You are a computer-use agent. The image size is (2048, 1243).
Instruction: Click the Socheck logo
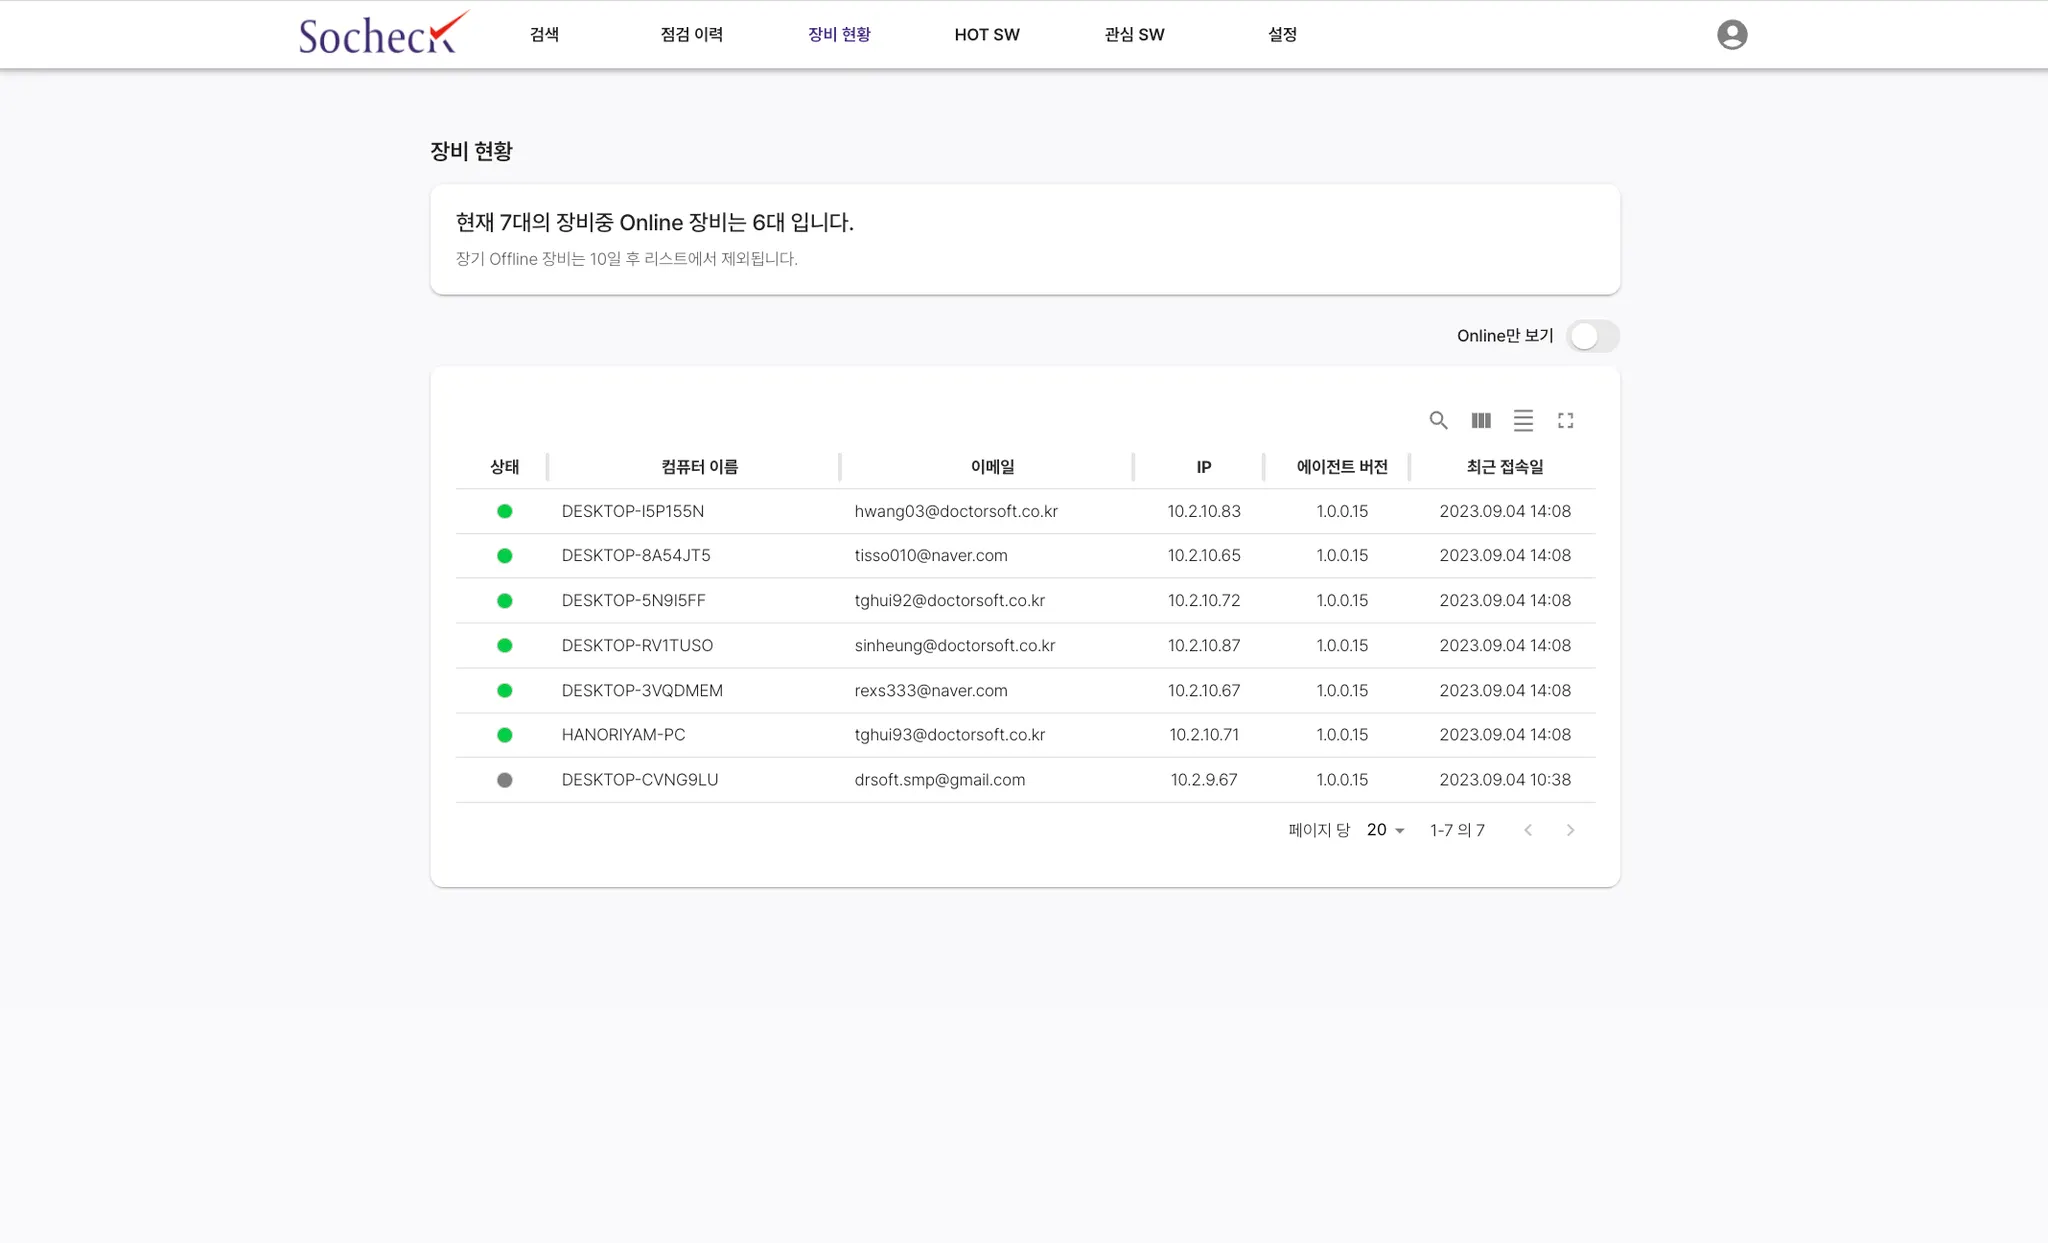(382, 35)
